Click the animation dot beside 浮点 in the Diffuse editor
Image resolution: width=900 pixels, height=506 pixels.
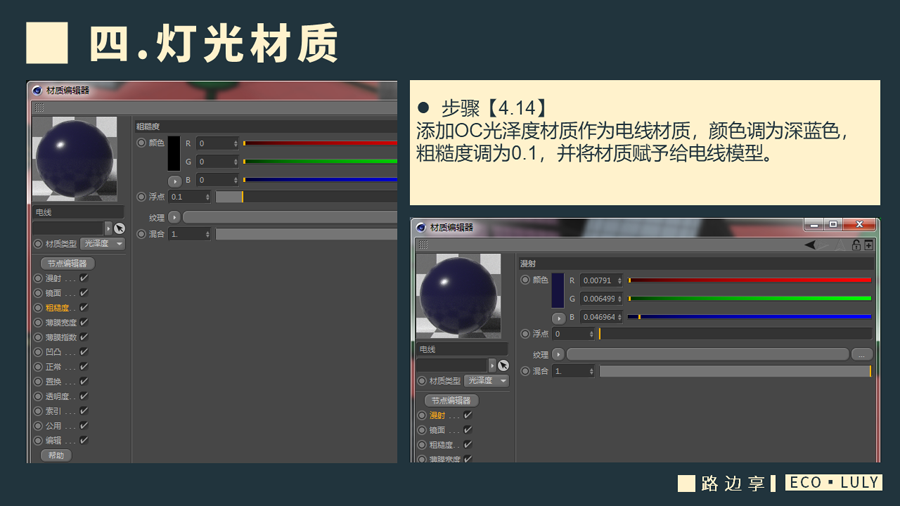(525, 334)
